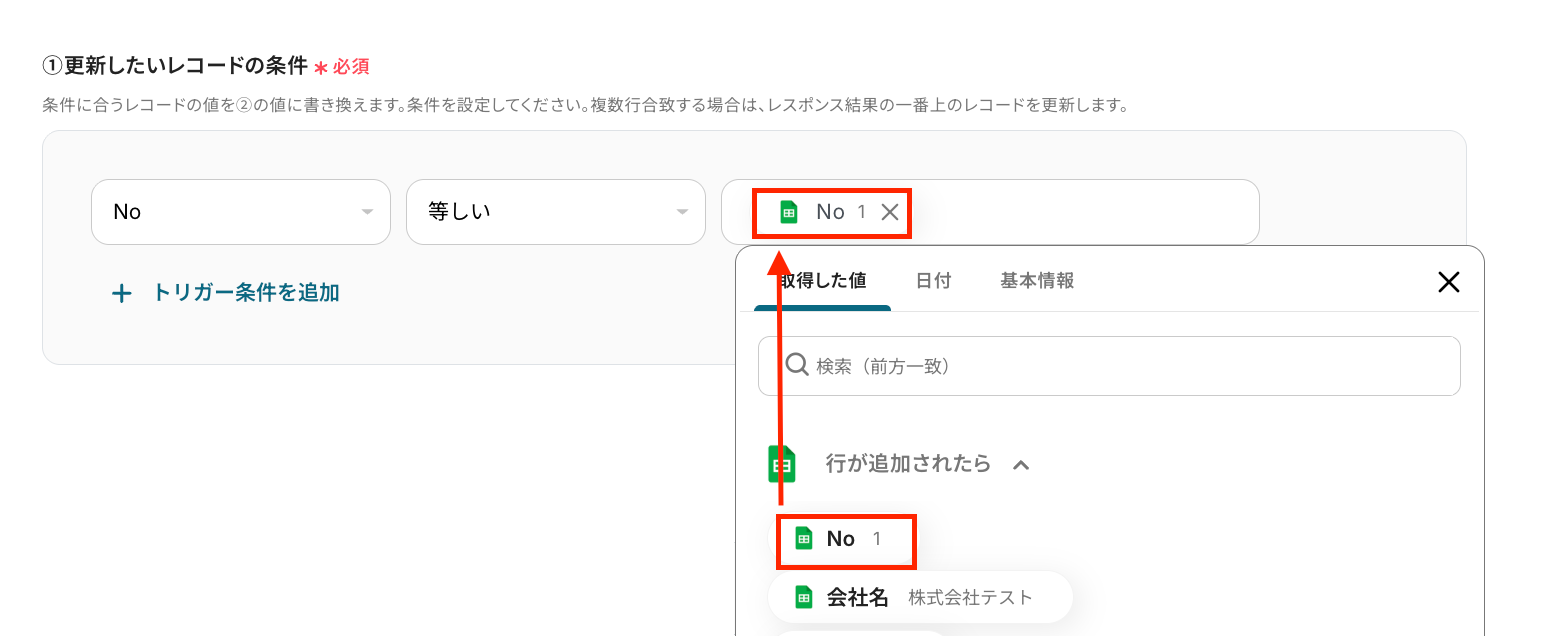The width and height of the screenshot is (1568, 636).
Task: Click the plus icon to add condition
Action: click(121, 293)
